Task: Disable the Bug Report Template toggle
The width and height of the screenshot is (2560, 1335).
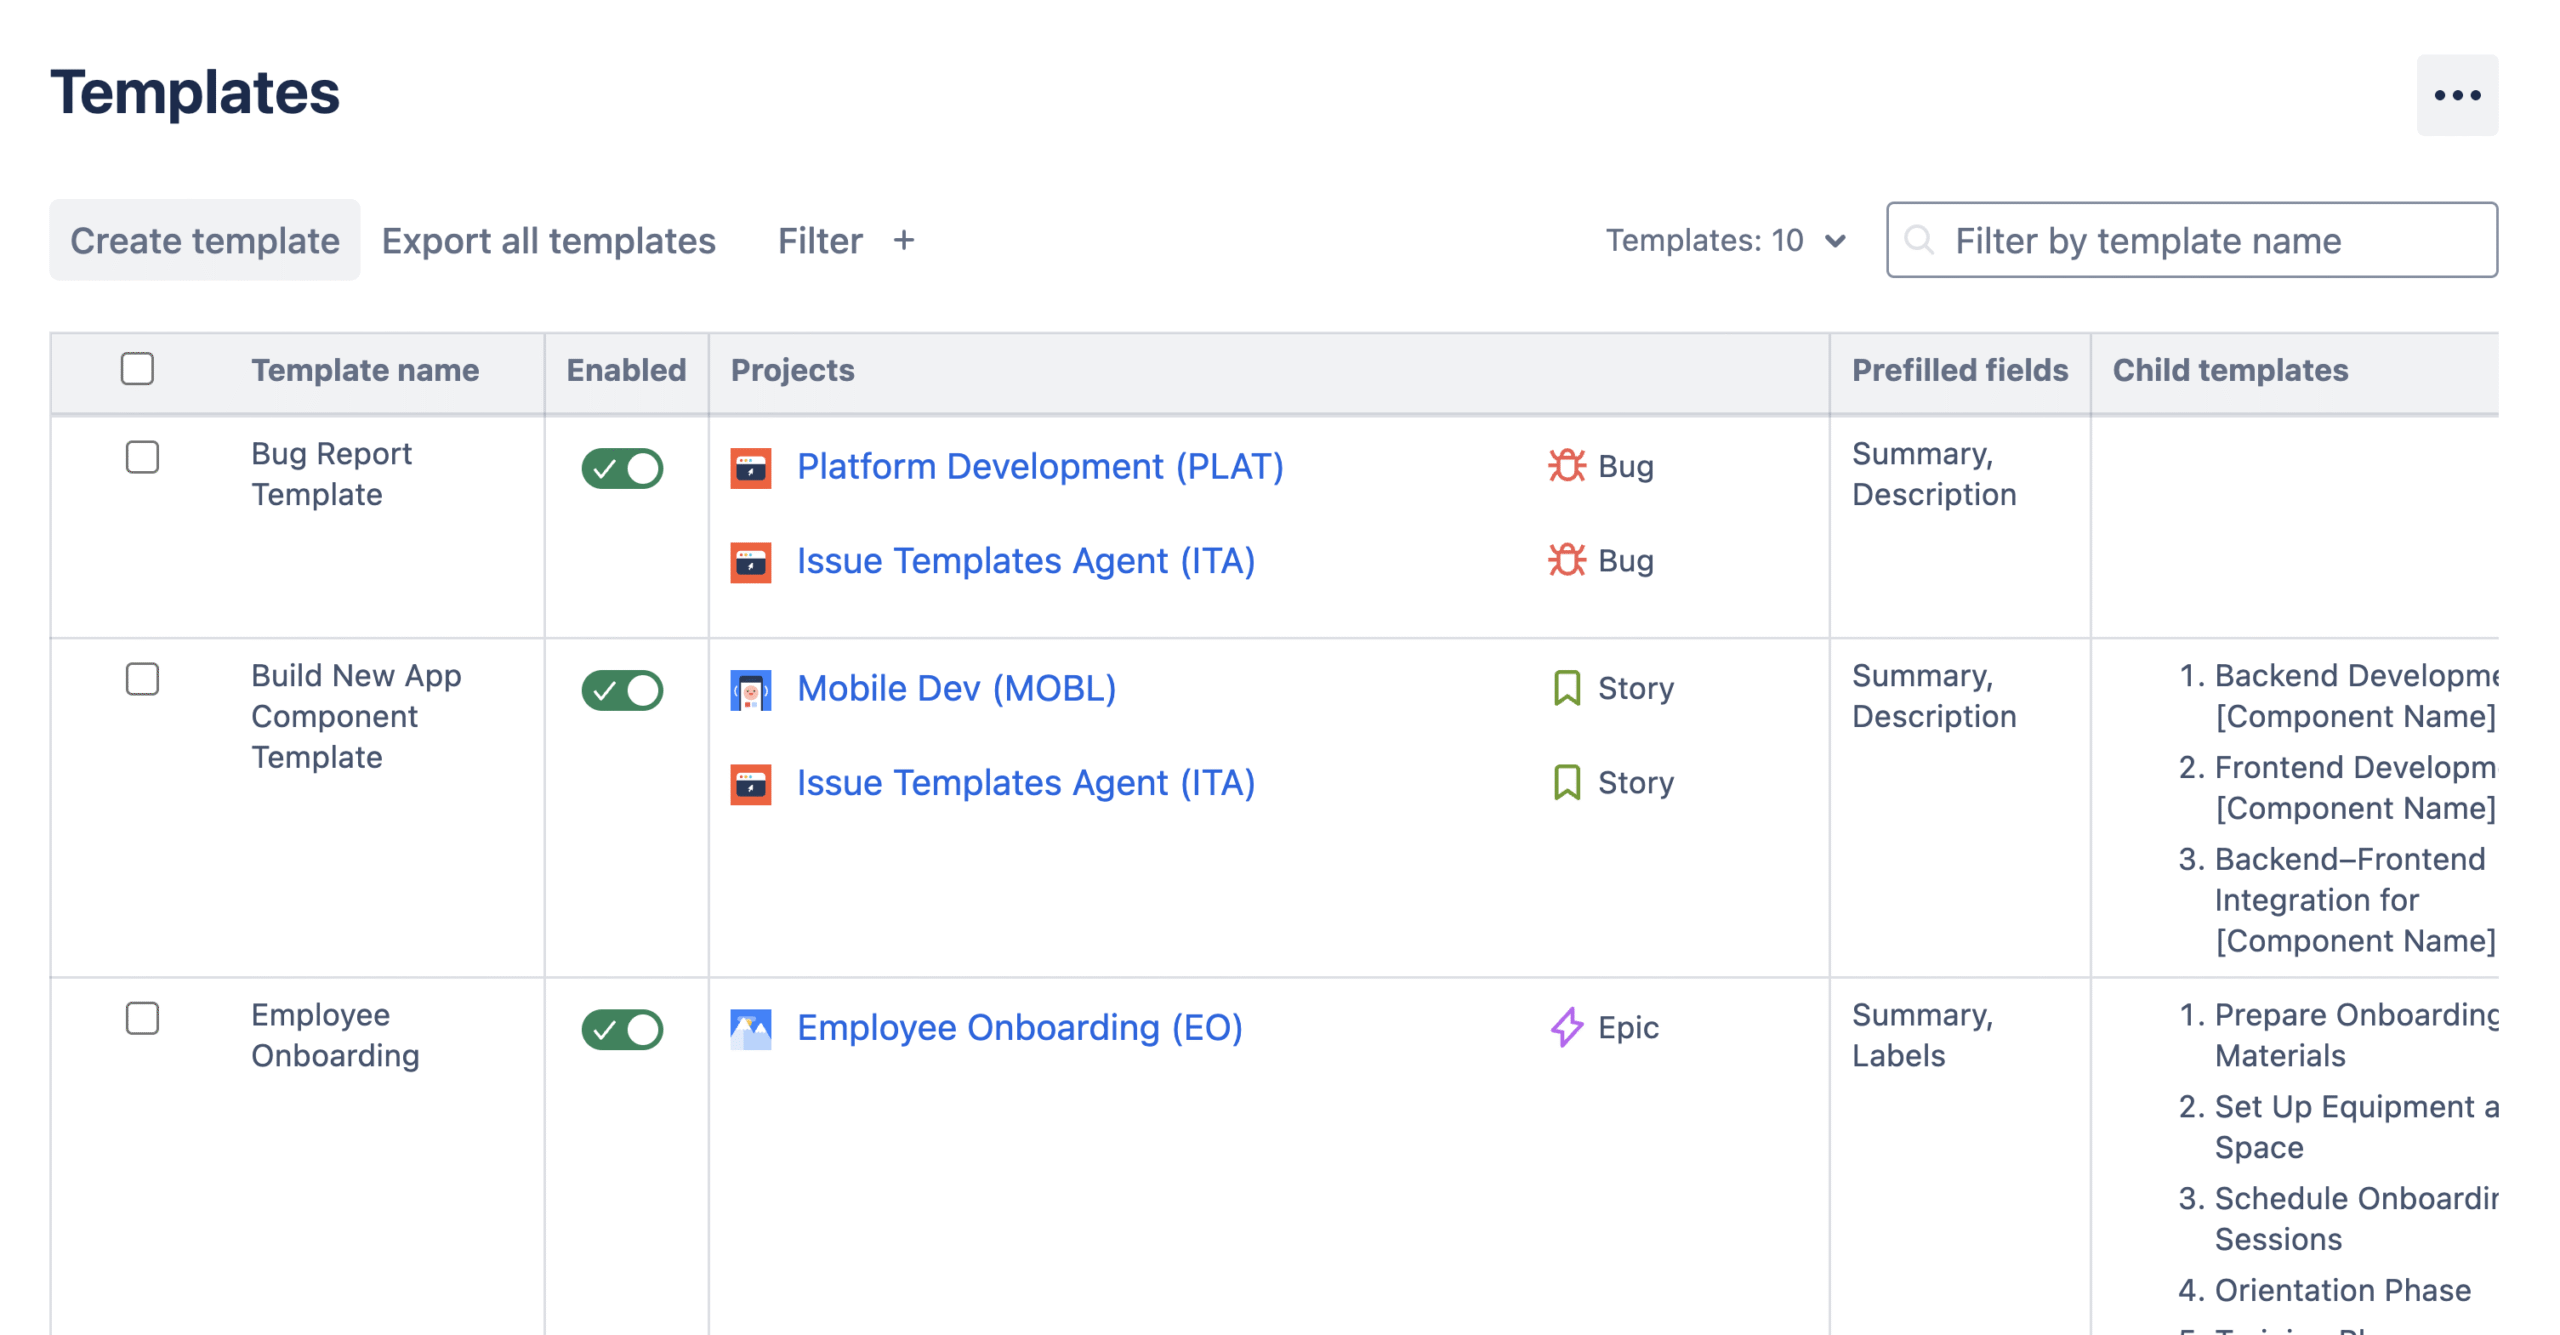Action: click(x=622, y=468)
